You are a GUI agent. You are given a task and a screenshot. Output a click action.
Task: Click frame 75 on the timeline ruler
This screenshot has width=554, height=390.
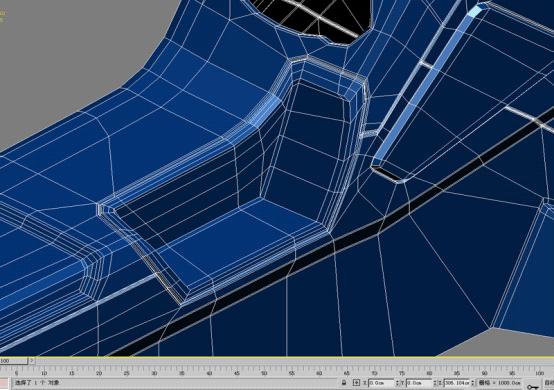point(402,373)
